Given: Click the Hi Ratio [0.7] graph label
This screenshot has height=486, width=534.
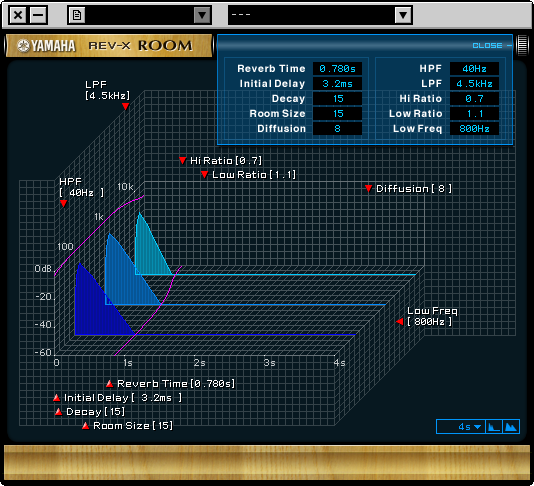Looking at the screenshot, I should pos(226,160).
